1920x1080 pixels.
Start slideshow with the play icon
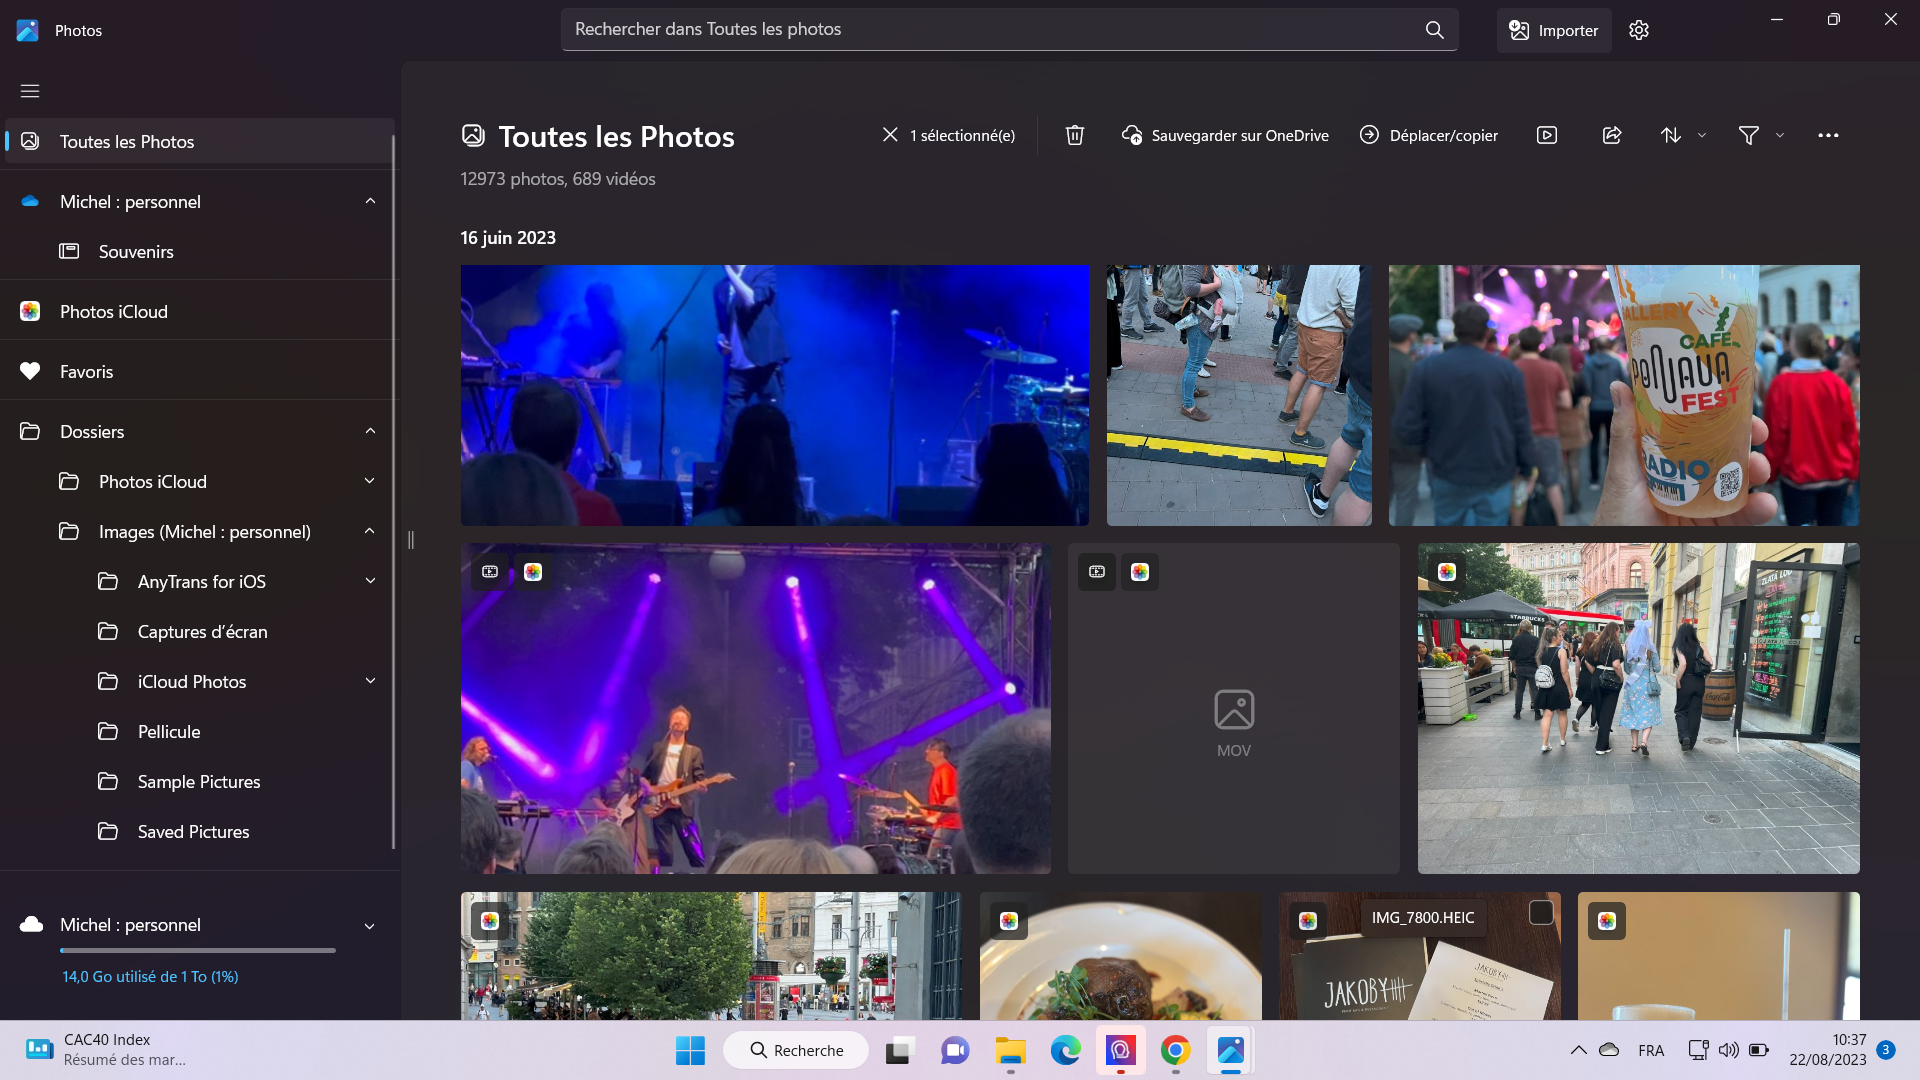click(x=1547, y=135)
